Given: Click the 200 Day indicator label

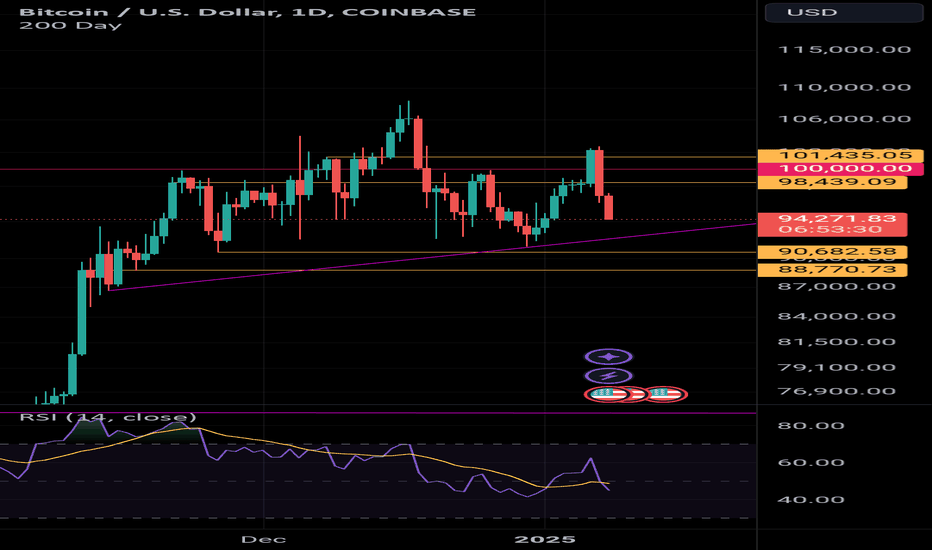Looking at the screenshot, I should pos(70,26).
